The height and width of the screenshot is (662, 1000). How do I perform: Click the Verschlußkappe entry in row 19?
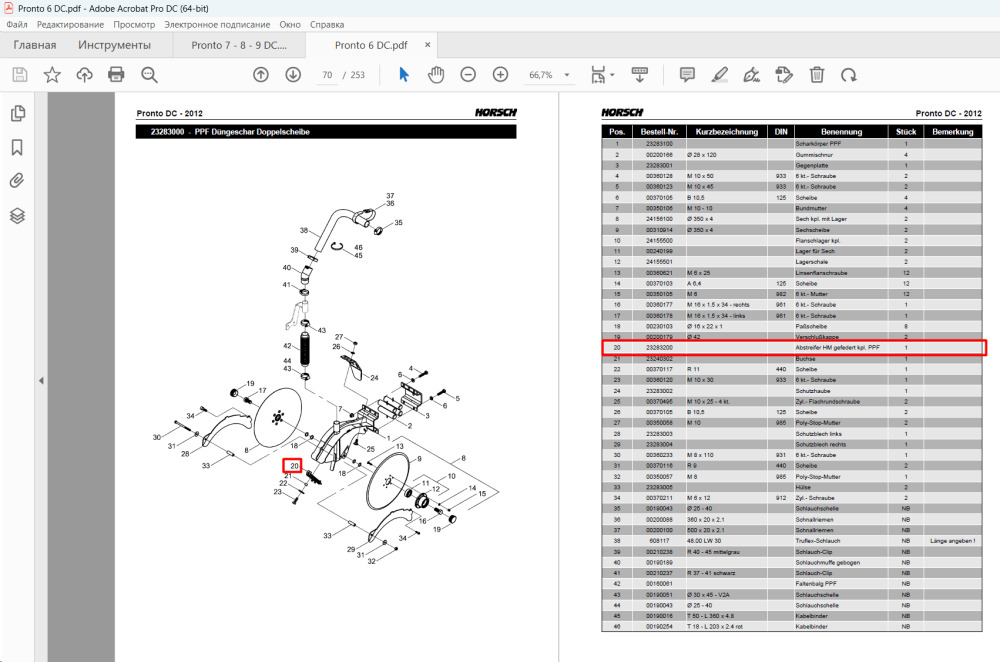pyautogui.click(x=817, y=337)
